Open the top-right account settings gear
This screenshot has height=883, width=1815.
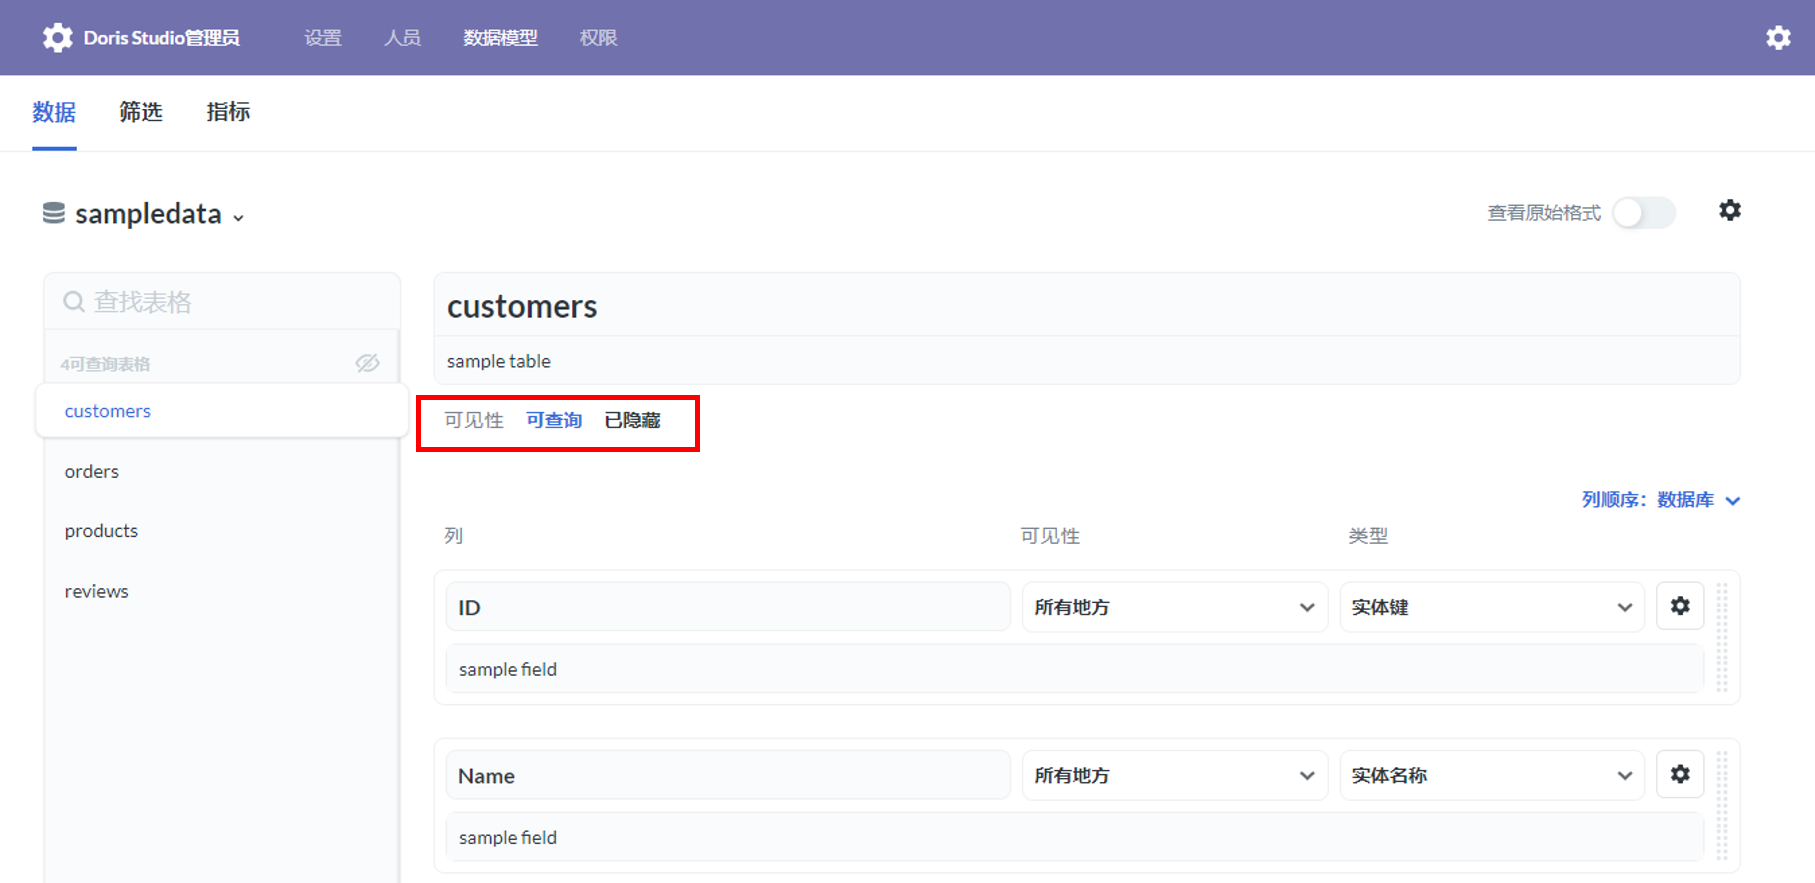(1778, 38)
